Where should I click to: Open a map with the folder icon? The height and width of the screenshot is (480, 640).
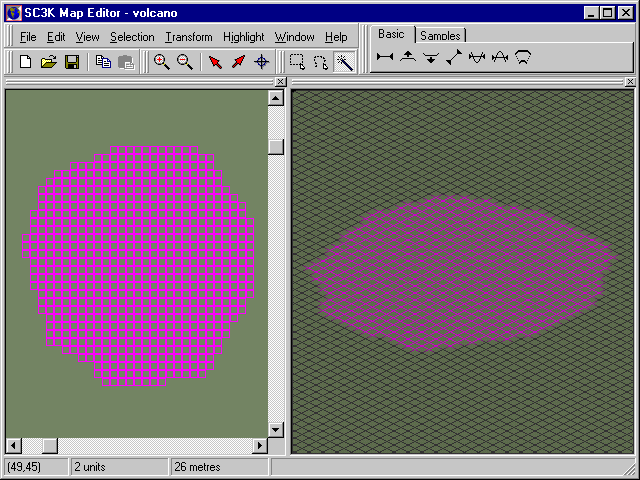[48, 62]
